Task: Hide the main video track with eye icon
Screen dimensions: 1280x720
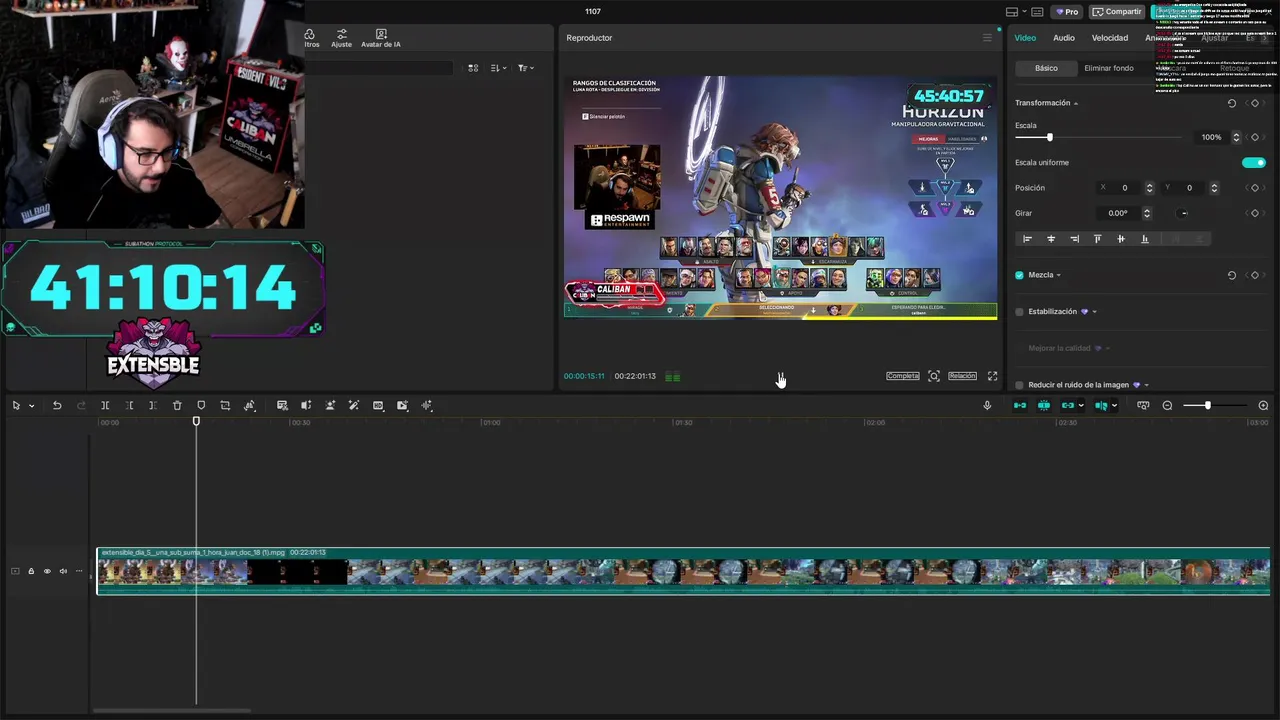Action: (x=47, y=571)
